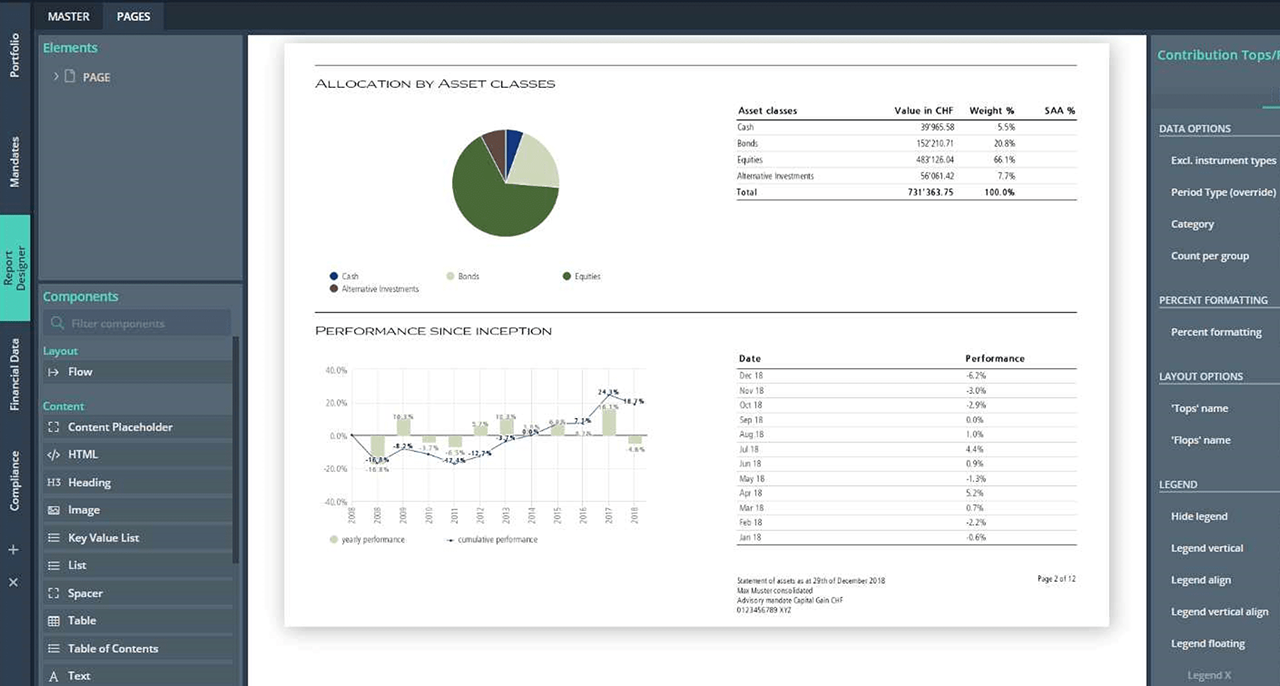The width and height of the screenshot is (1280, 686).
Task: Click the search magnifier icon
Action: coord(57,323)
